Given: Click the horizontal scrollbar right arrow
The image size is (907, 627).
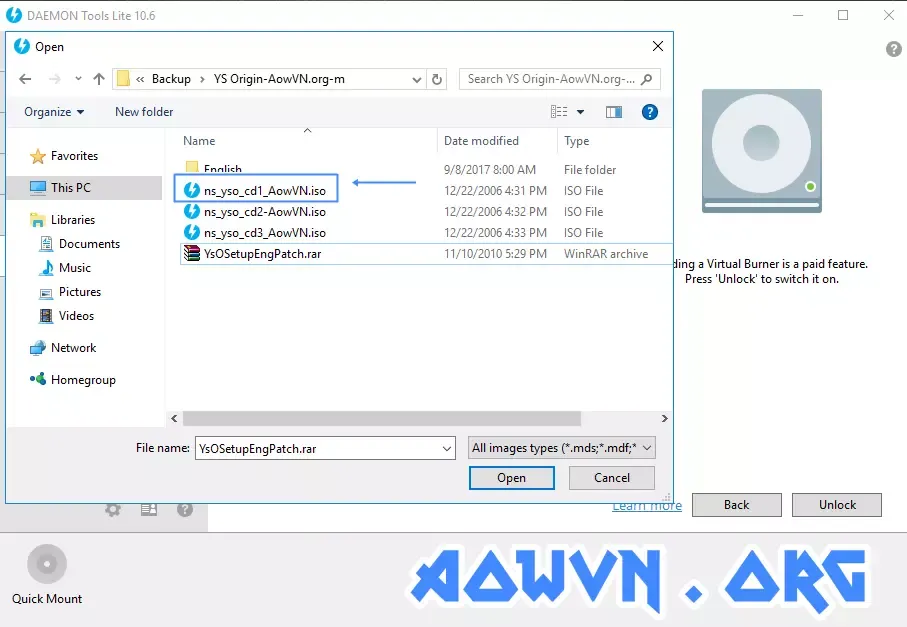Looking at the screenshot, I should coord(665,418).
